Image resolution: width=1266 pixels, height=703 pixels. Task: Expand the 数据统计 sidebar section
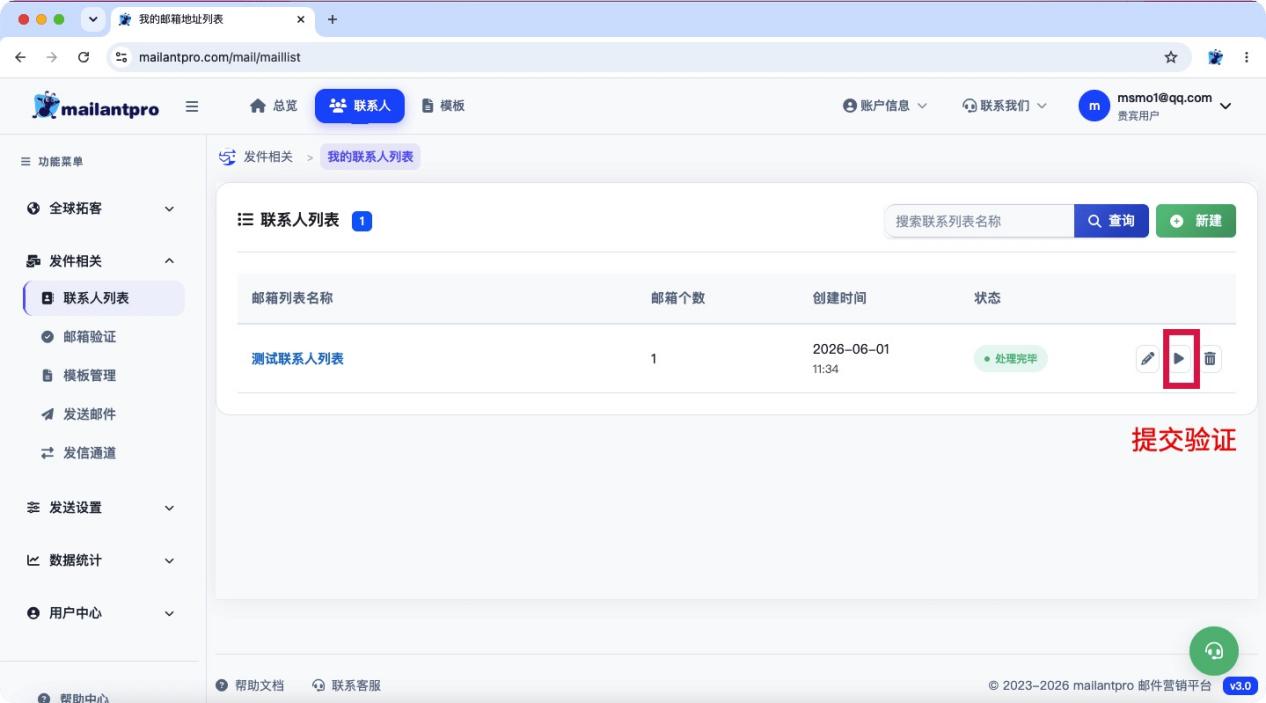(100, 561)
